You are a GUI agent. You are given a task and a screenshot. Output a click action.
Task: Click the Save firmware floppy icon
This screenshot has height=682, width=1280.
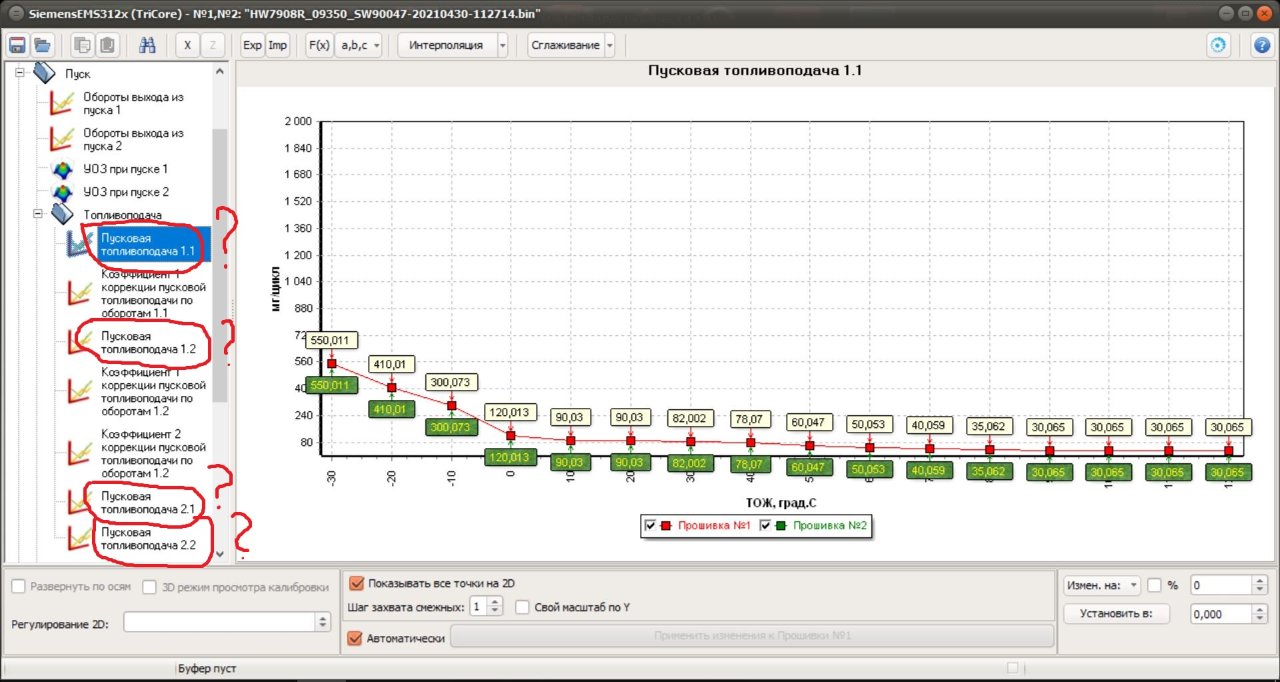pos(17,45)
